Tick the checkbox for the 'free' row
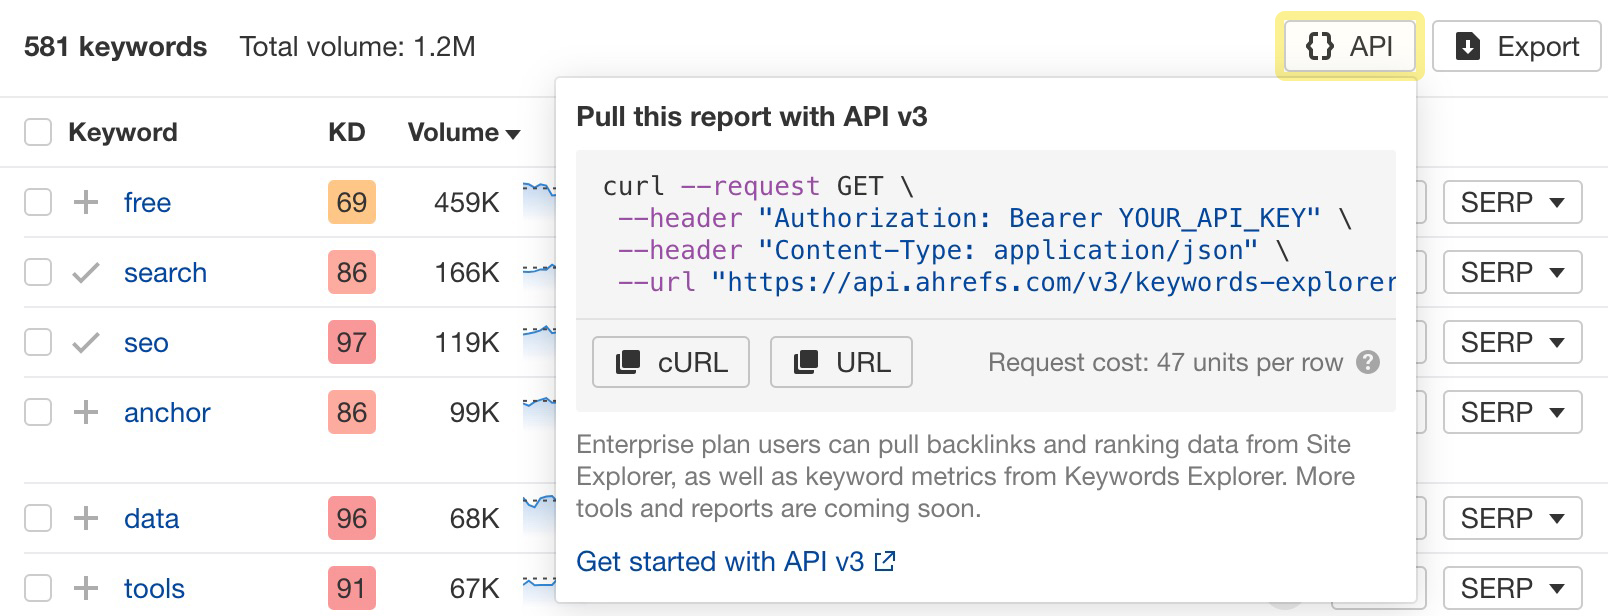 [x=38, y=202]
